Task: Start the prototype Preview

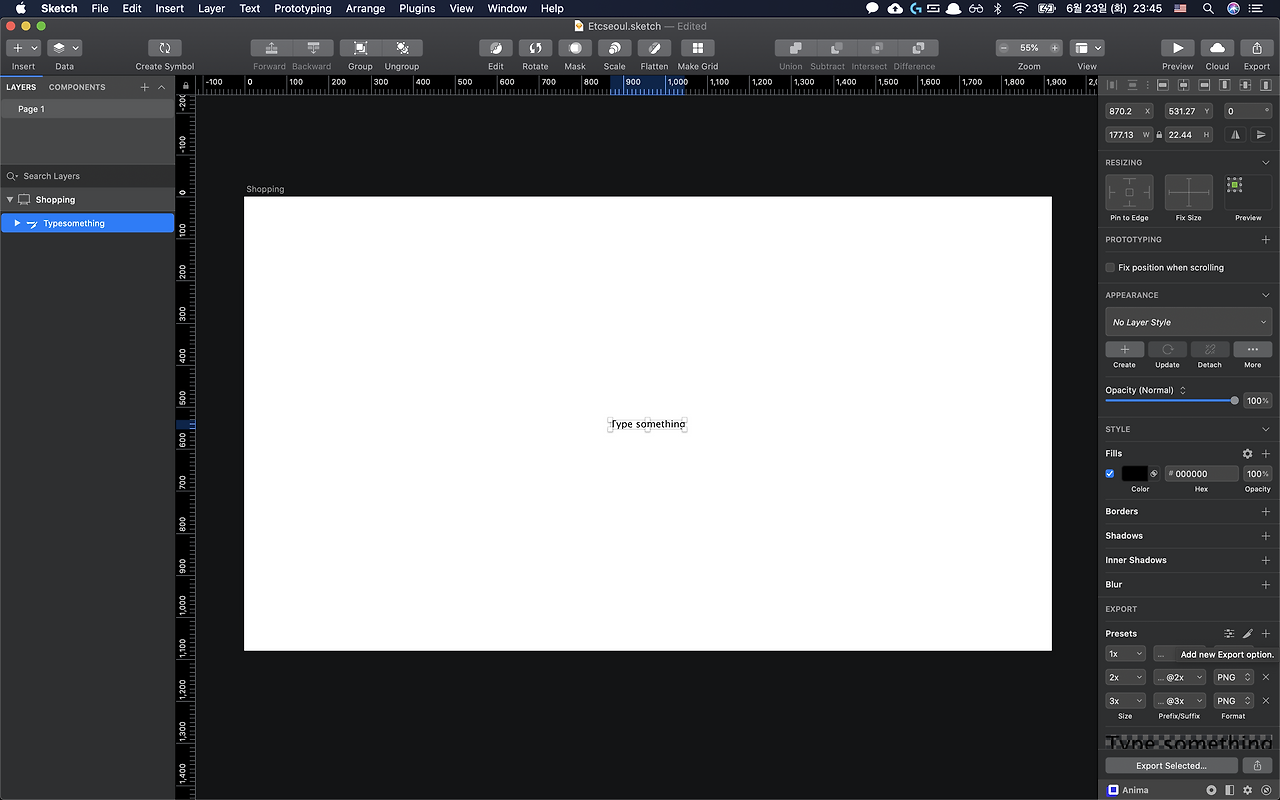Action: click(1178, 48)
